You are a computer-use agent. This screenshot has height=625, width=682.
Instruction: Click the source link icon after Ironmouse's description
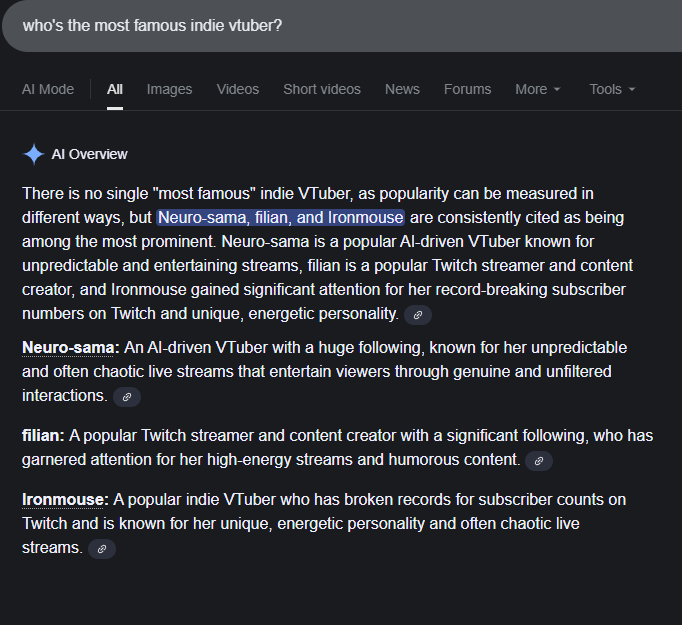[x=102, y=549]
